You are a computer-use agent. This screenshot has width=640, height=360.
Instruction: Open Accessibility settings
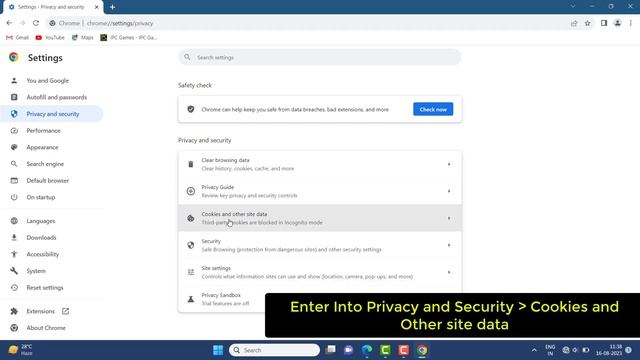pyautogui.click(x=43, y=254)
